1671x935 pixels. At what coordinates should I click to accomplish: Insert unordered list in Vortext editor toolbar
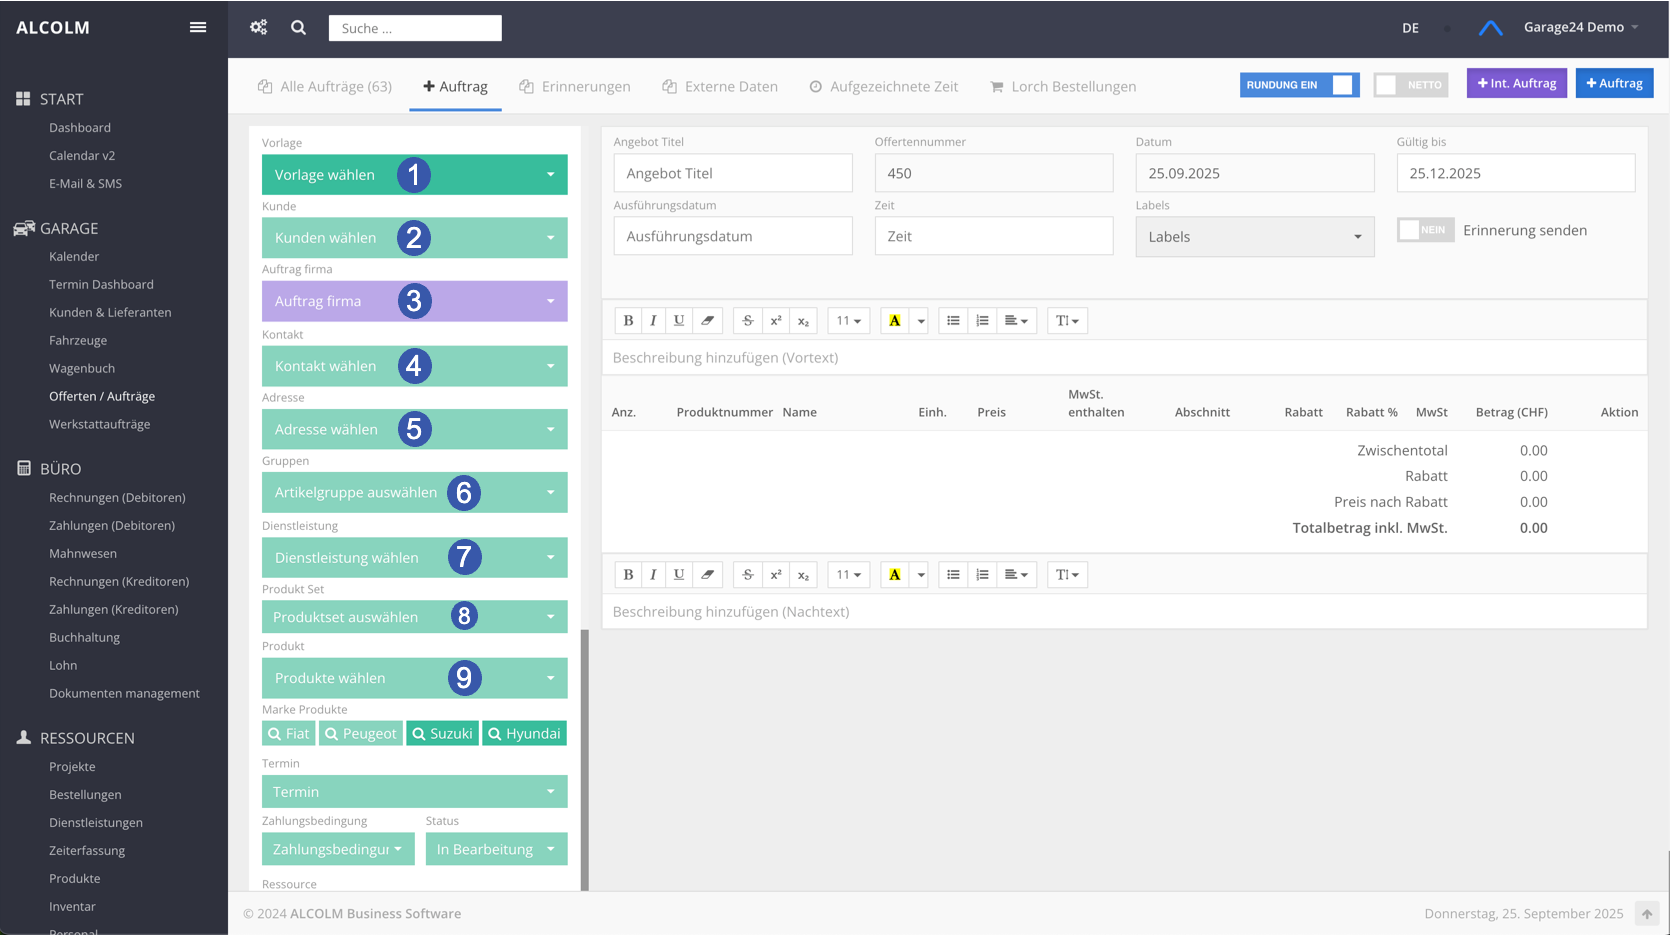(x=953, y=321)
